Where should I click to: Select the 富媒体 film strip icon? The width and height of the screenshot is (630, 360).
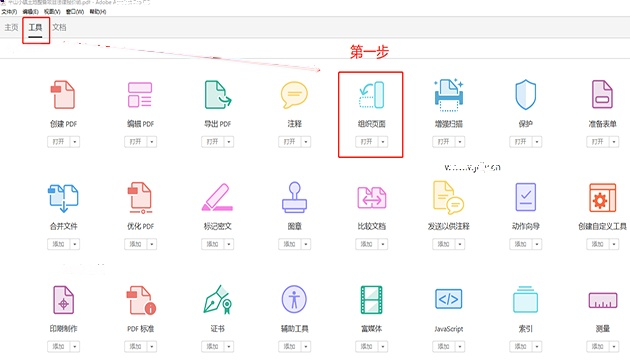tap(371, 300)
